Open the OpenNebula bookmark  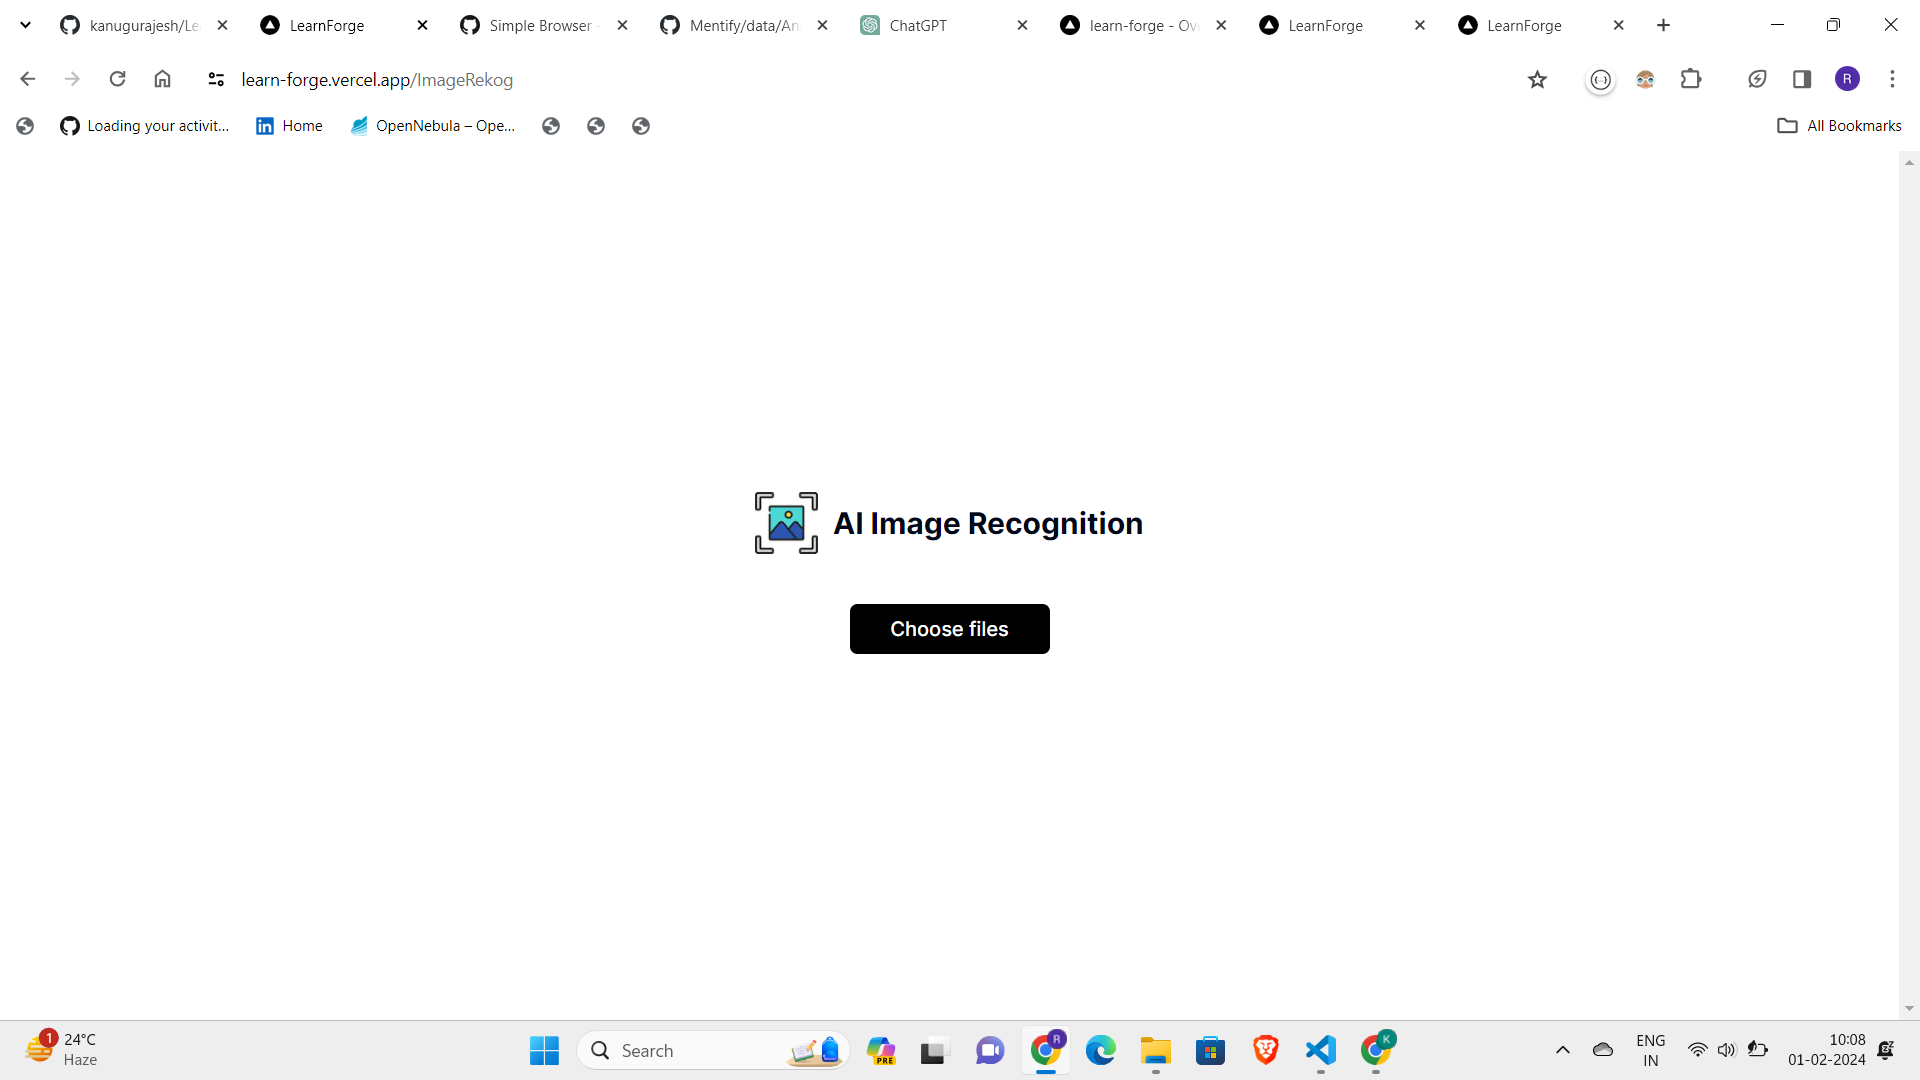coord(432,126)
